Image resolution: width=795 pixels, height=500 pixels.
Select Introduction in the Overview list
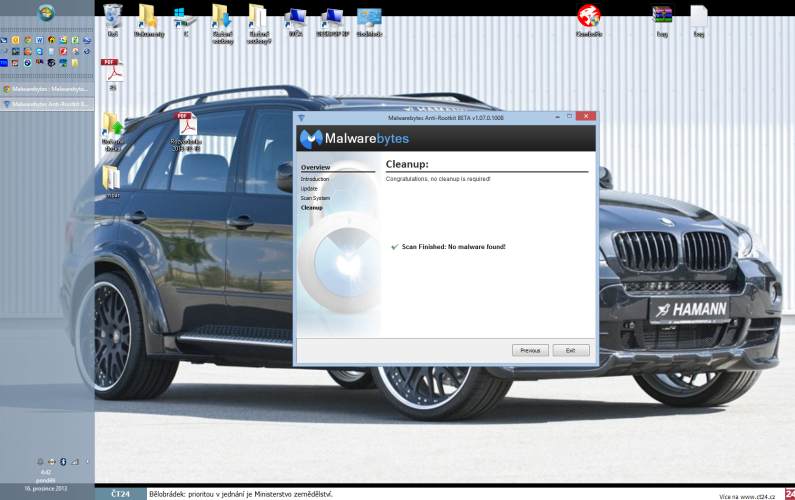[315, 179]
